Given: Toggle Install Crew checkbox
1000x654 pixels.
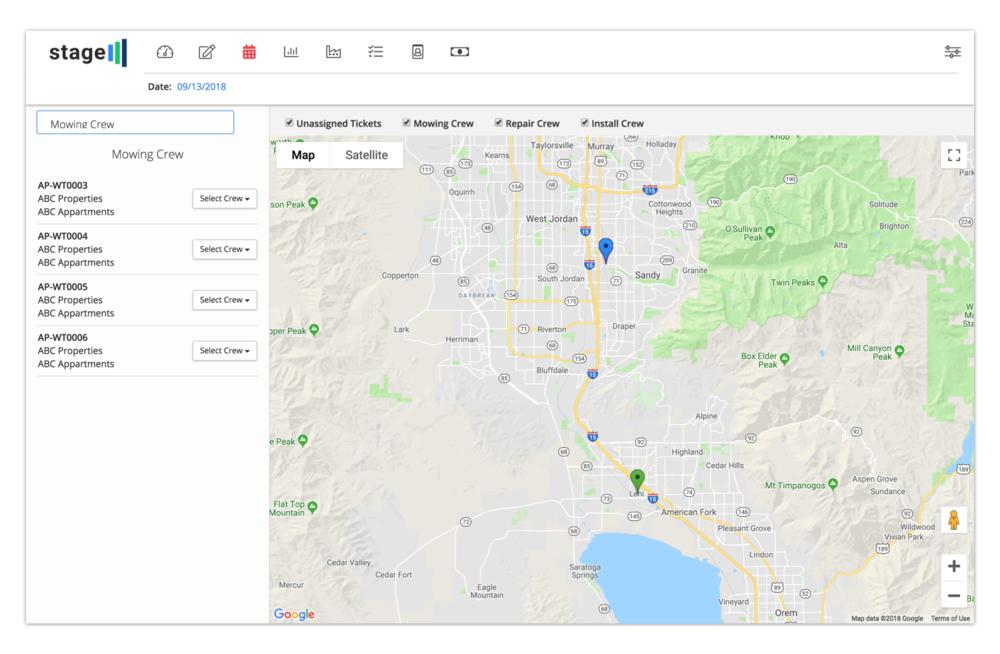Looking at the screenshot, I should coord(584,123).
